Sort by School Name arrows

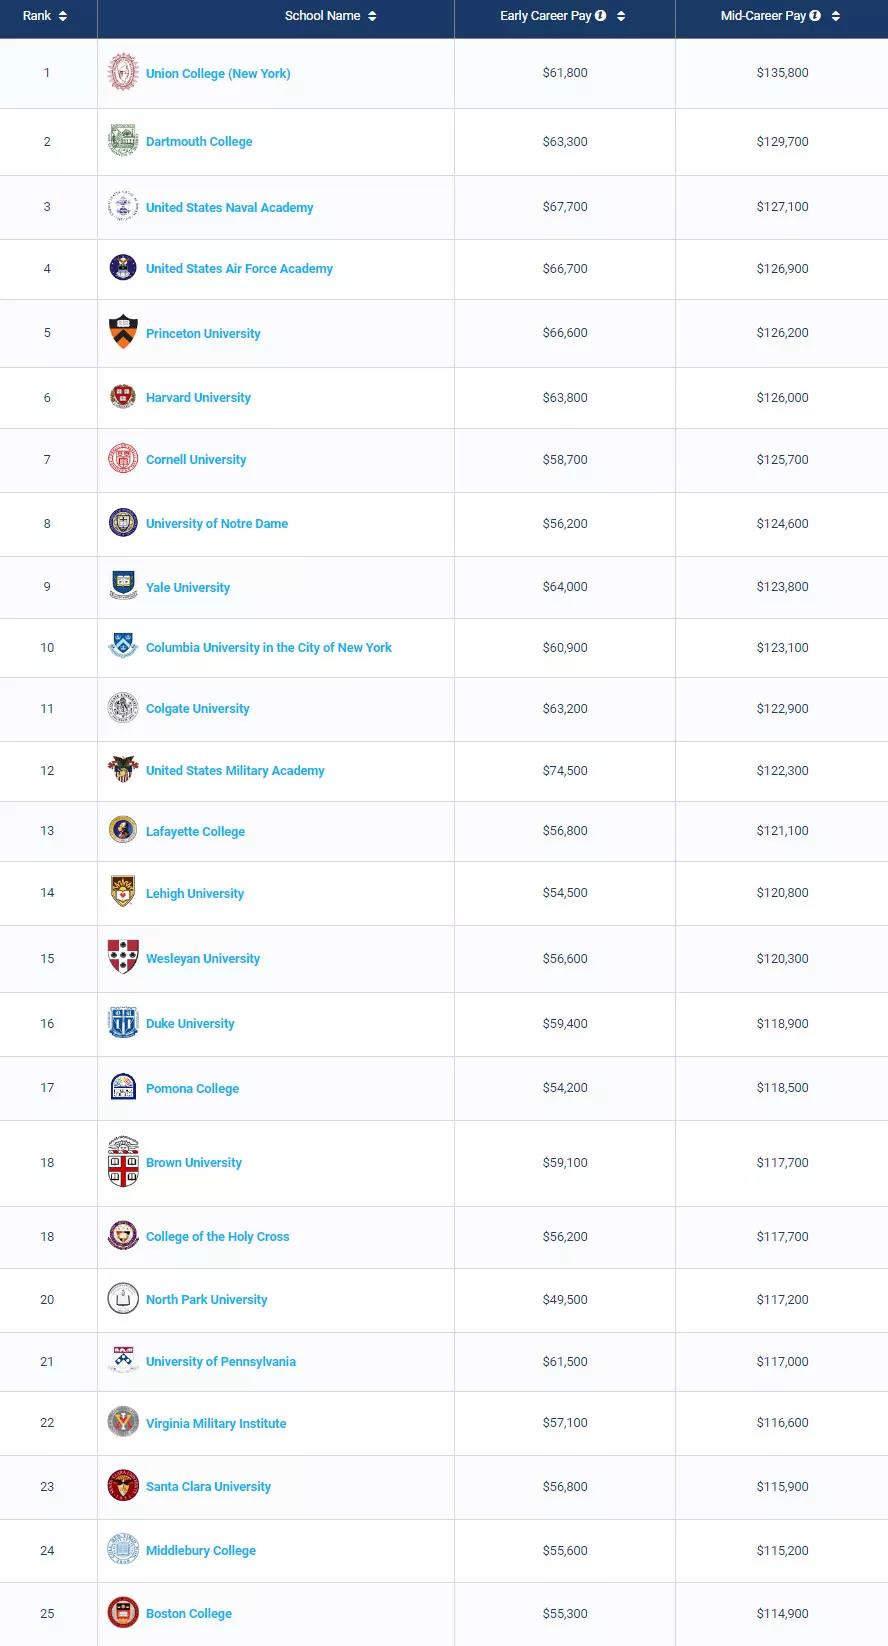click(372, 16)
